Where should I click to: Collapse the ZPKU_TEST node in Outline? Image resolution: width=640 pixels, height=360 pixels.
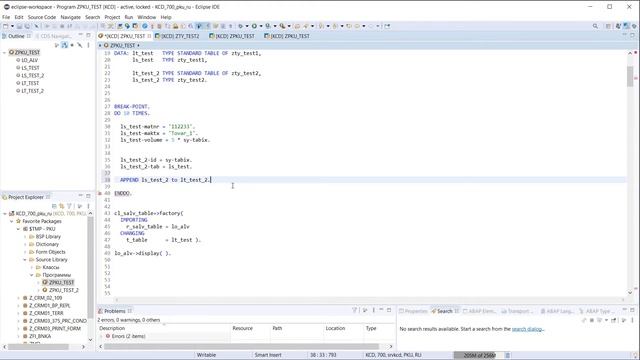4,52
